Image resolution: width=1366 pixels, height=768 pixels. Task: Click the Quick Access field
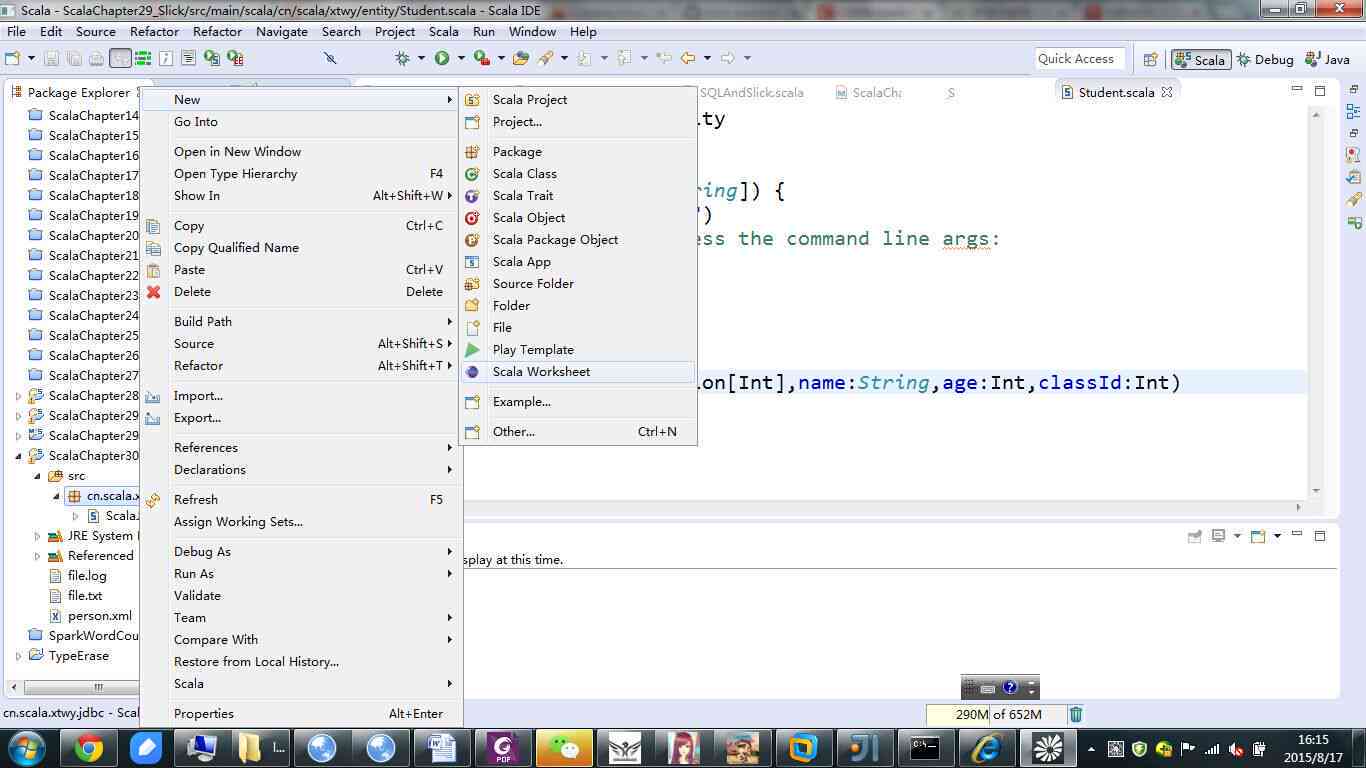(1080, 59)
